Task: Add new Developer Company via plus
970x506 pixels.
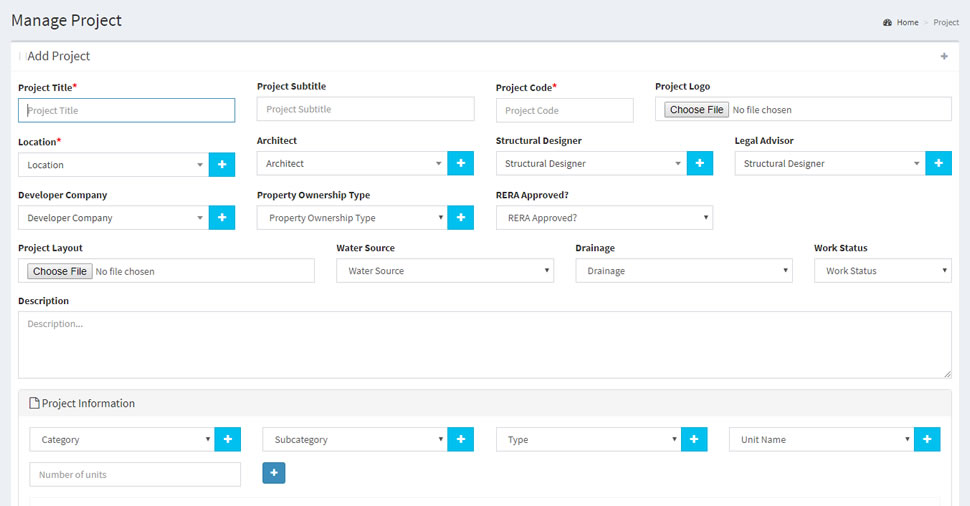Action: 222,218
